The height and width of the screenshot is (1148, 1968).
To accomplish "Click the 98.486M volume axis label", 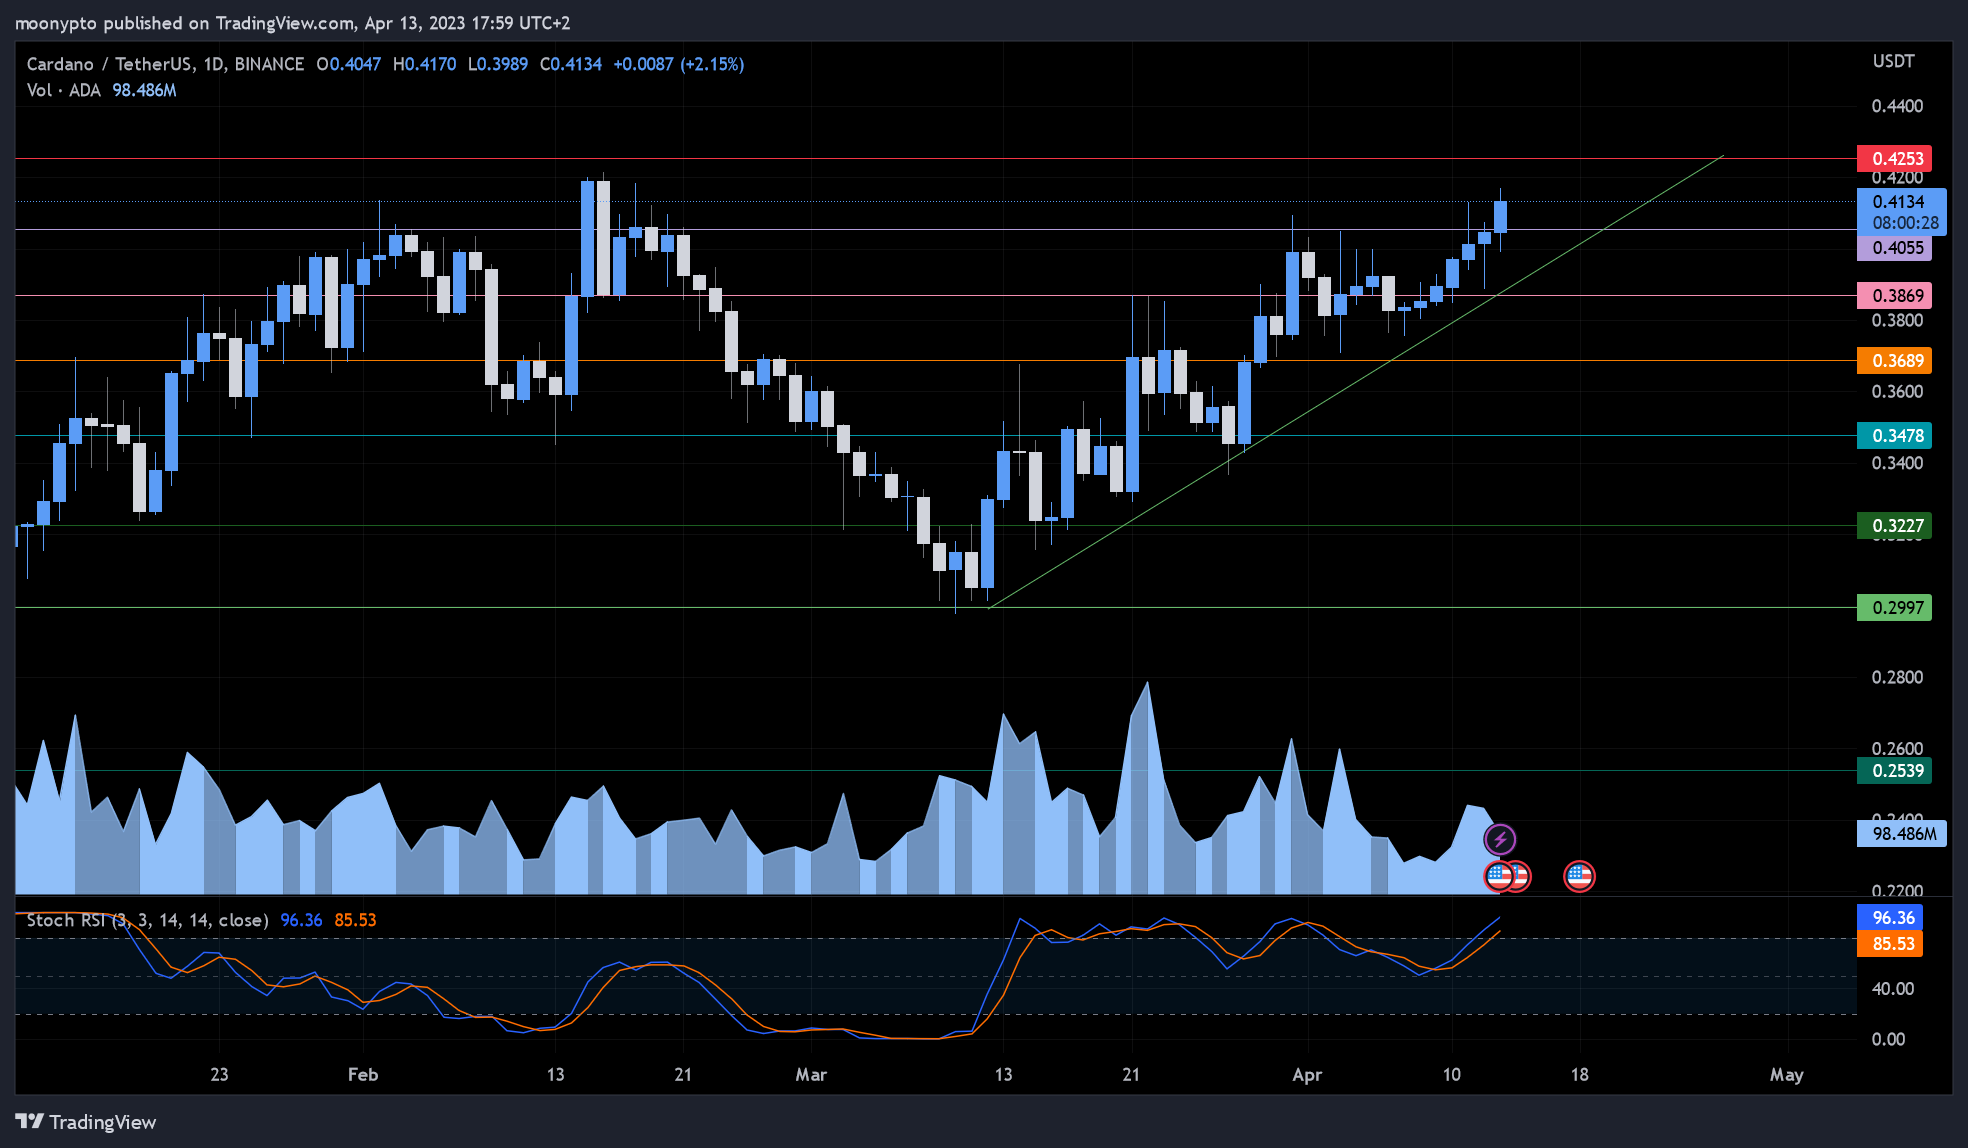I will click(x=1902, y=833).
